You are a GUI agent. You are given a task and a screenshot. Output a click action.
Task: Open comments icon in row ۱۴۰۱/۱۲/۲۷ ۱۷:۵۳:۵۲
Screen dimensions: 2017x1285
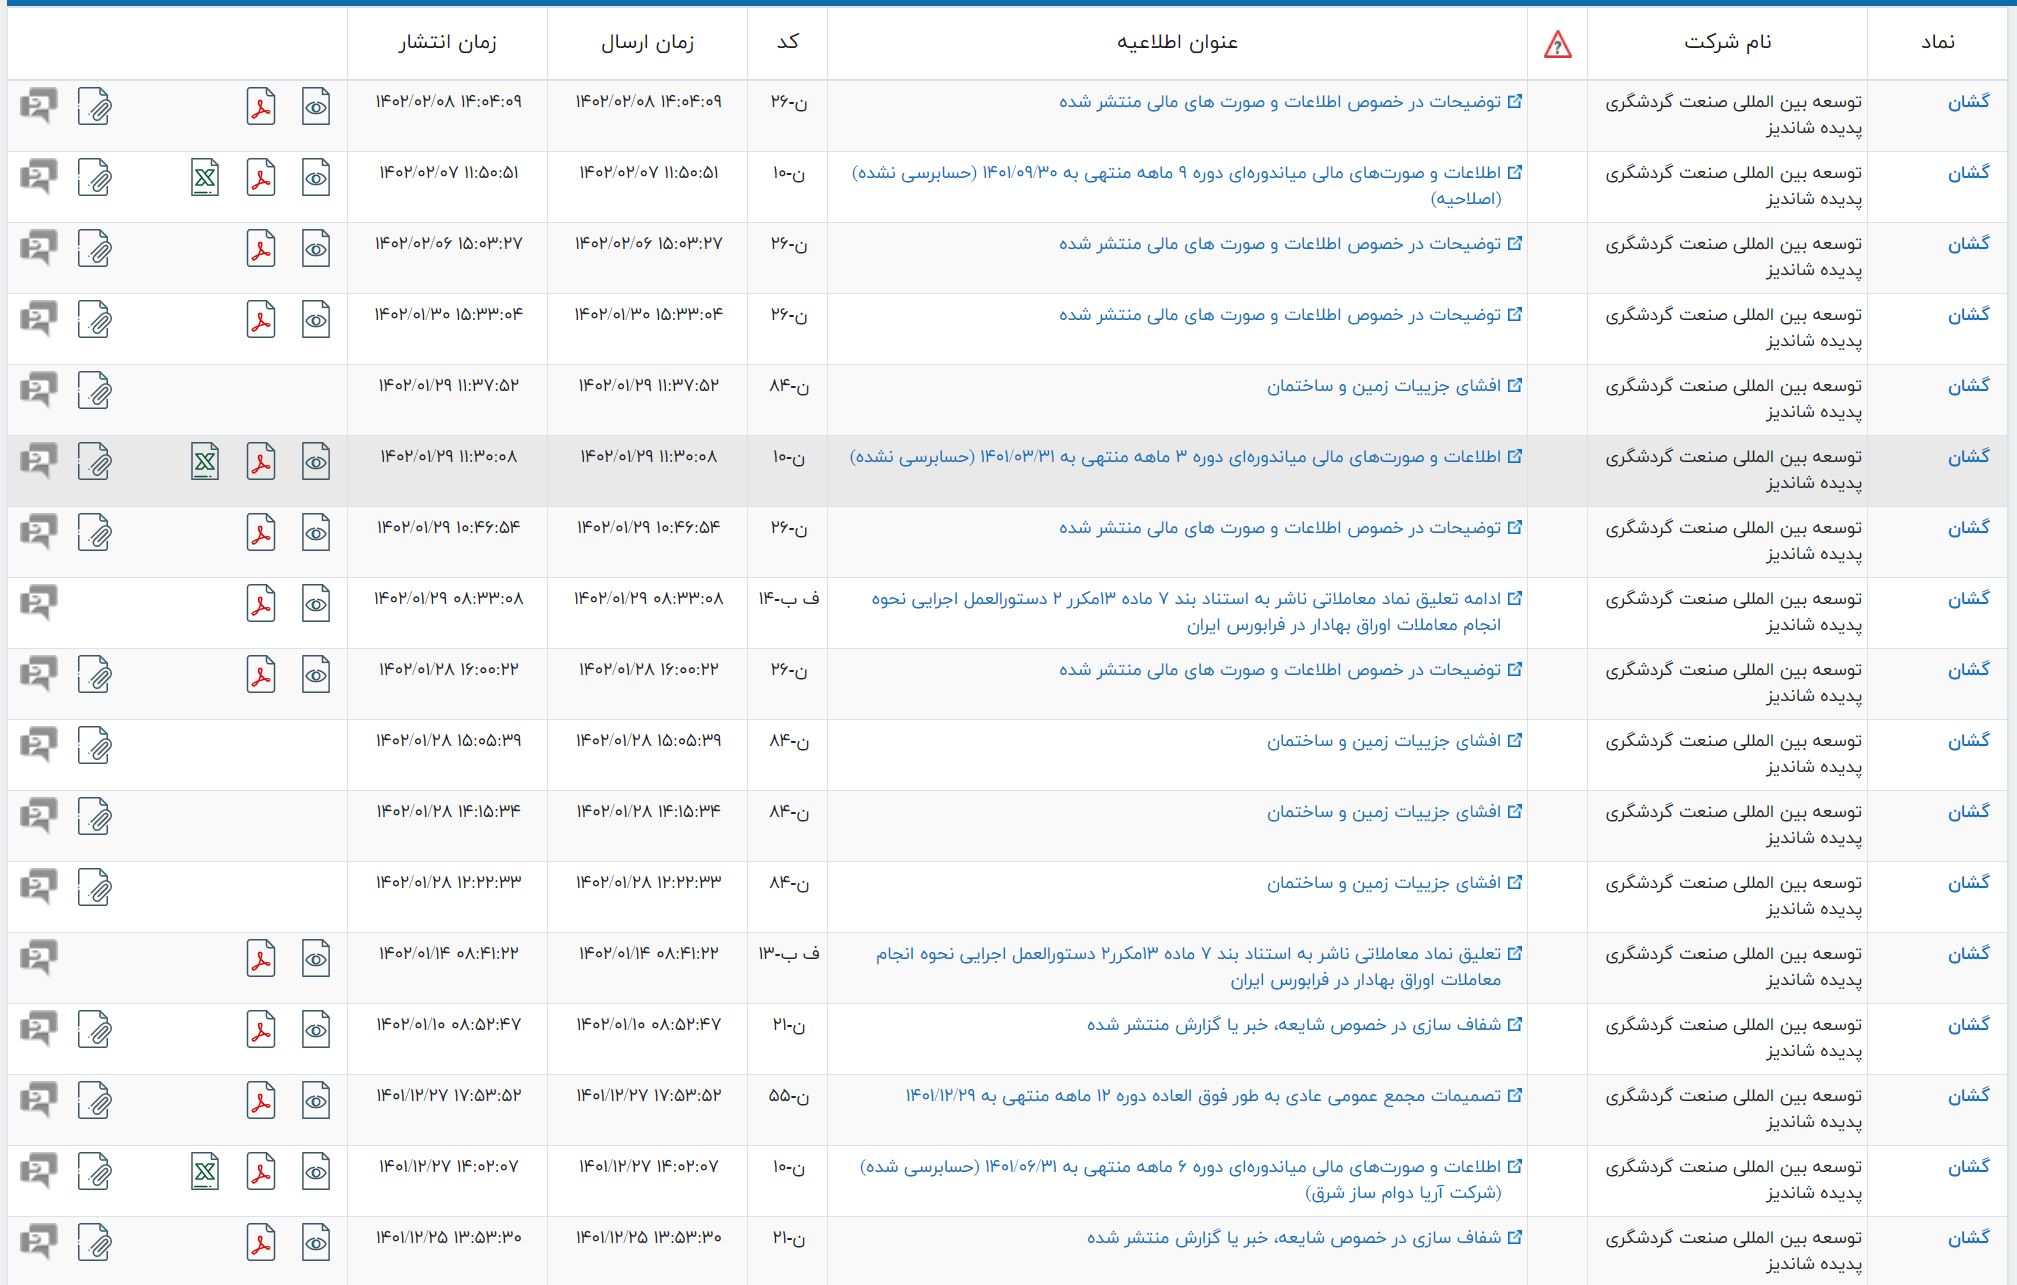[39, 1099]
